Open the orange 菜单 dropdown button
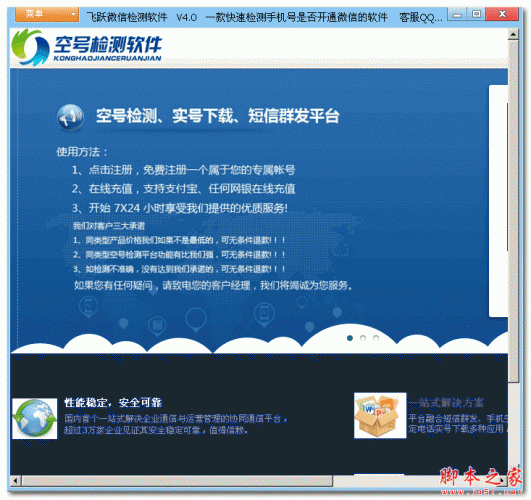531x500 pixels. tap(47, 15)
